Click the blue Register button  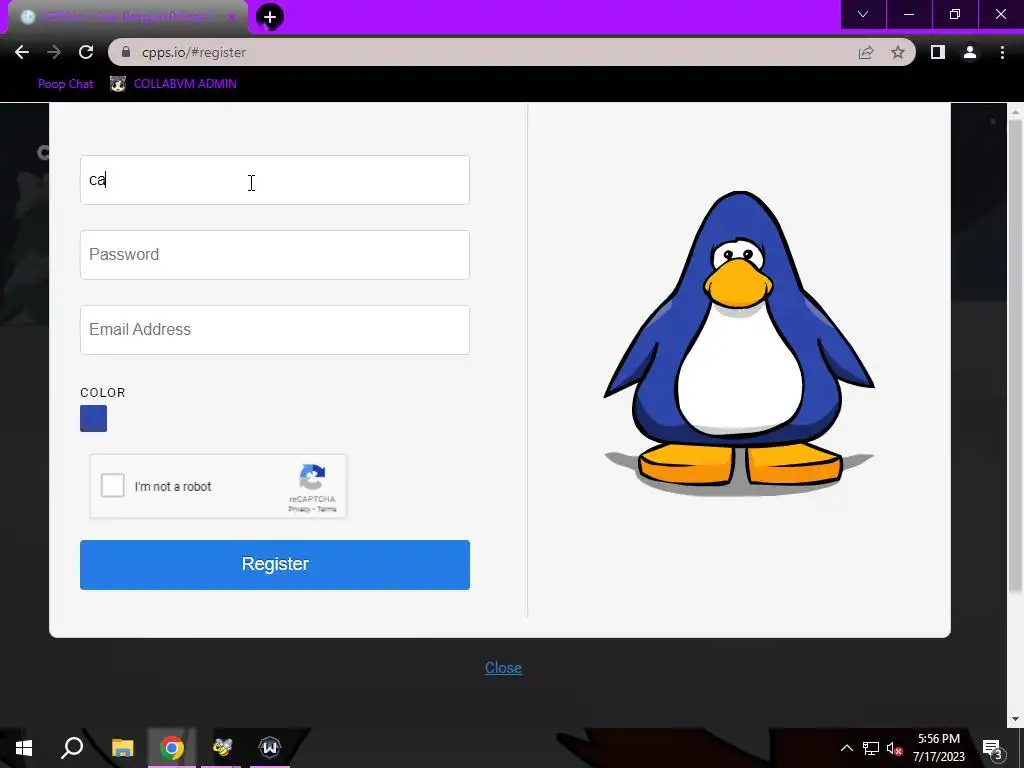274,565
